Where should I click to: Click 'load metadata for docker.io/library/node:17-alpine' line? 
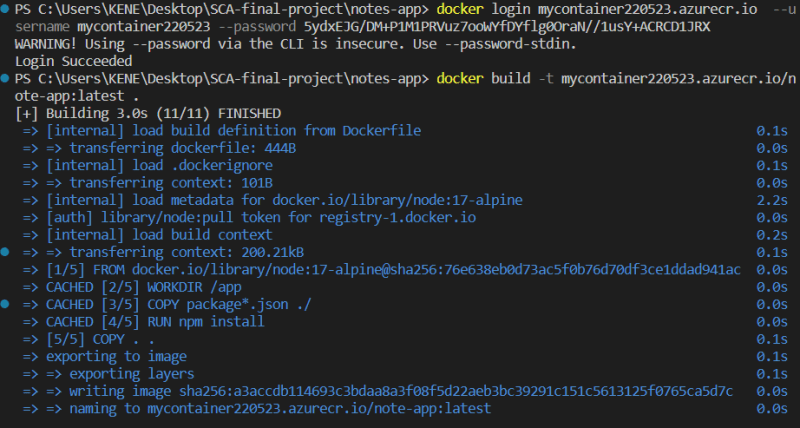[272, 200]
